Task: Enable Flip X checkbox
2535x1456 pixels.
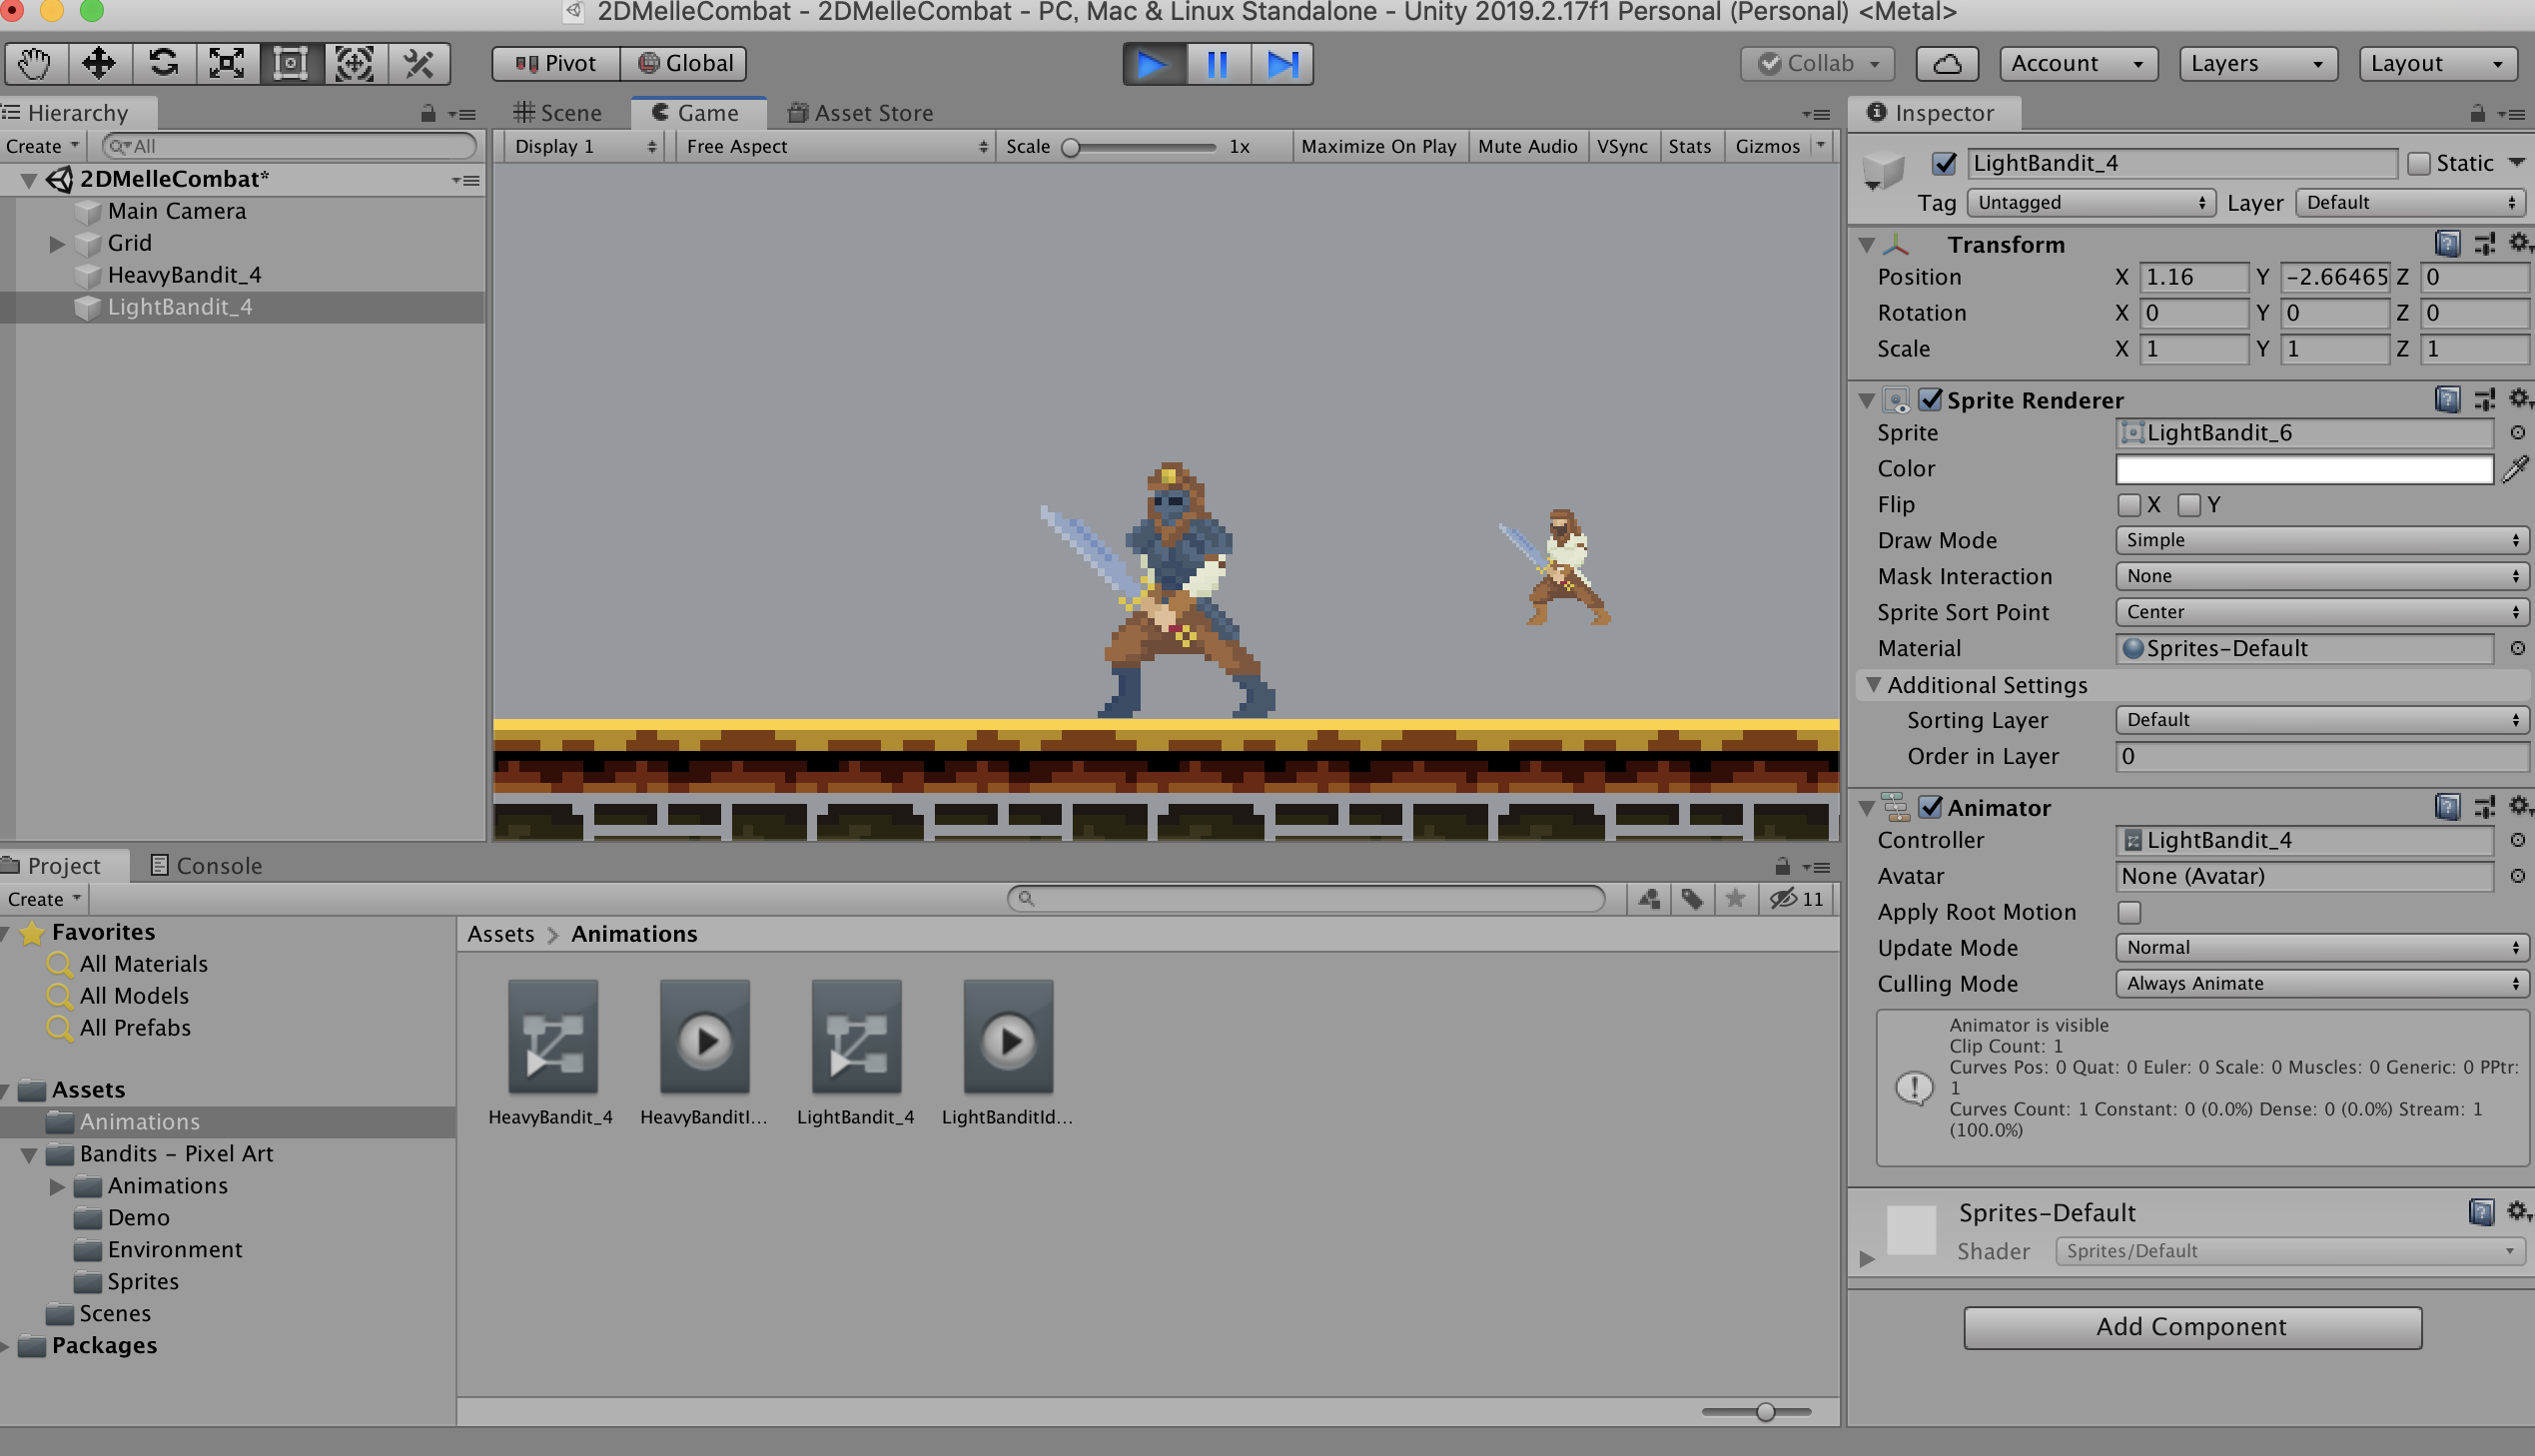Action: click(2128, 505)
